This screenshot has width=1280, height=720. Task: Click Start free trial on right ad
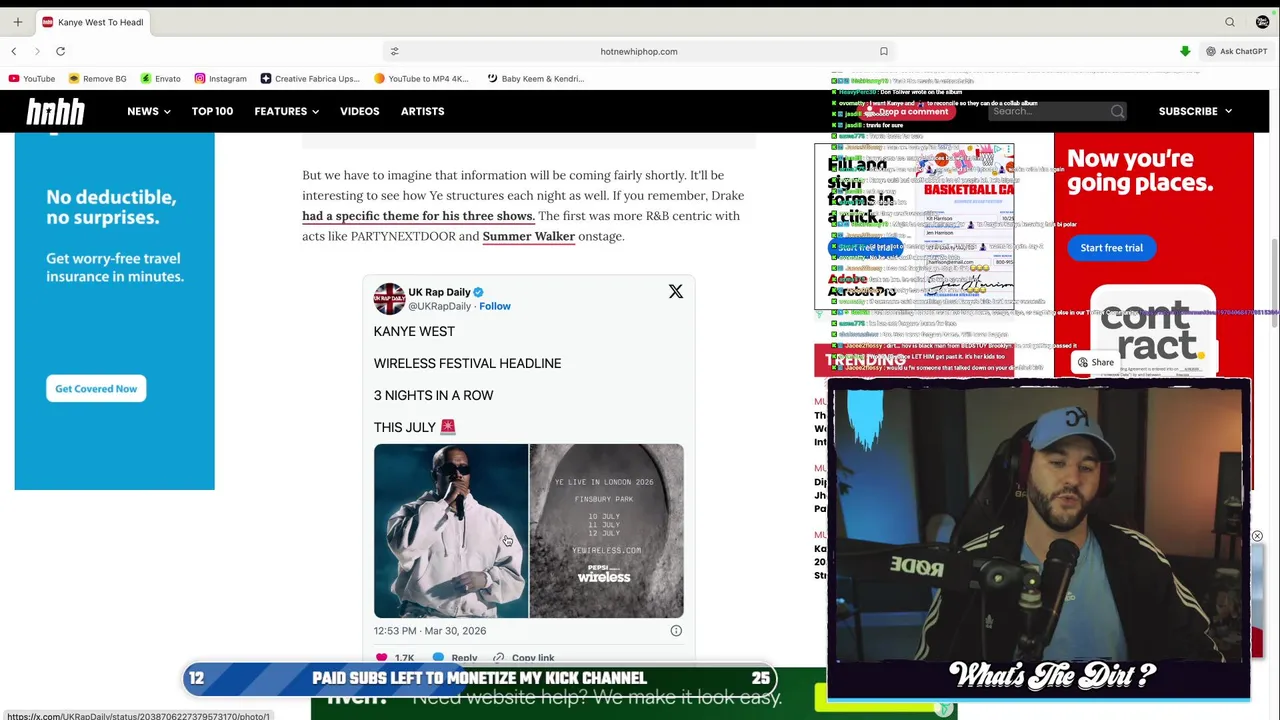click(1111, 248)
